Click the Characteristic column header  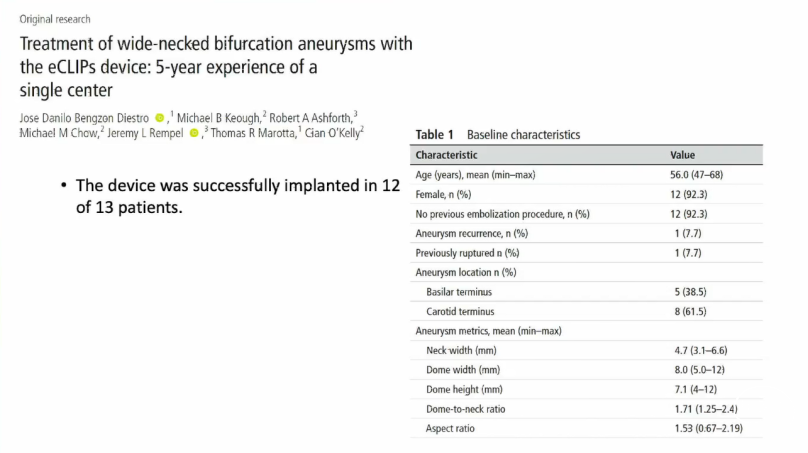tap(446, 155)
